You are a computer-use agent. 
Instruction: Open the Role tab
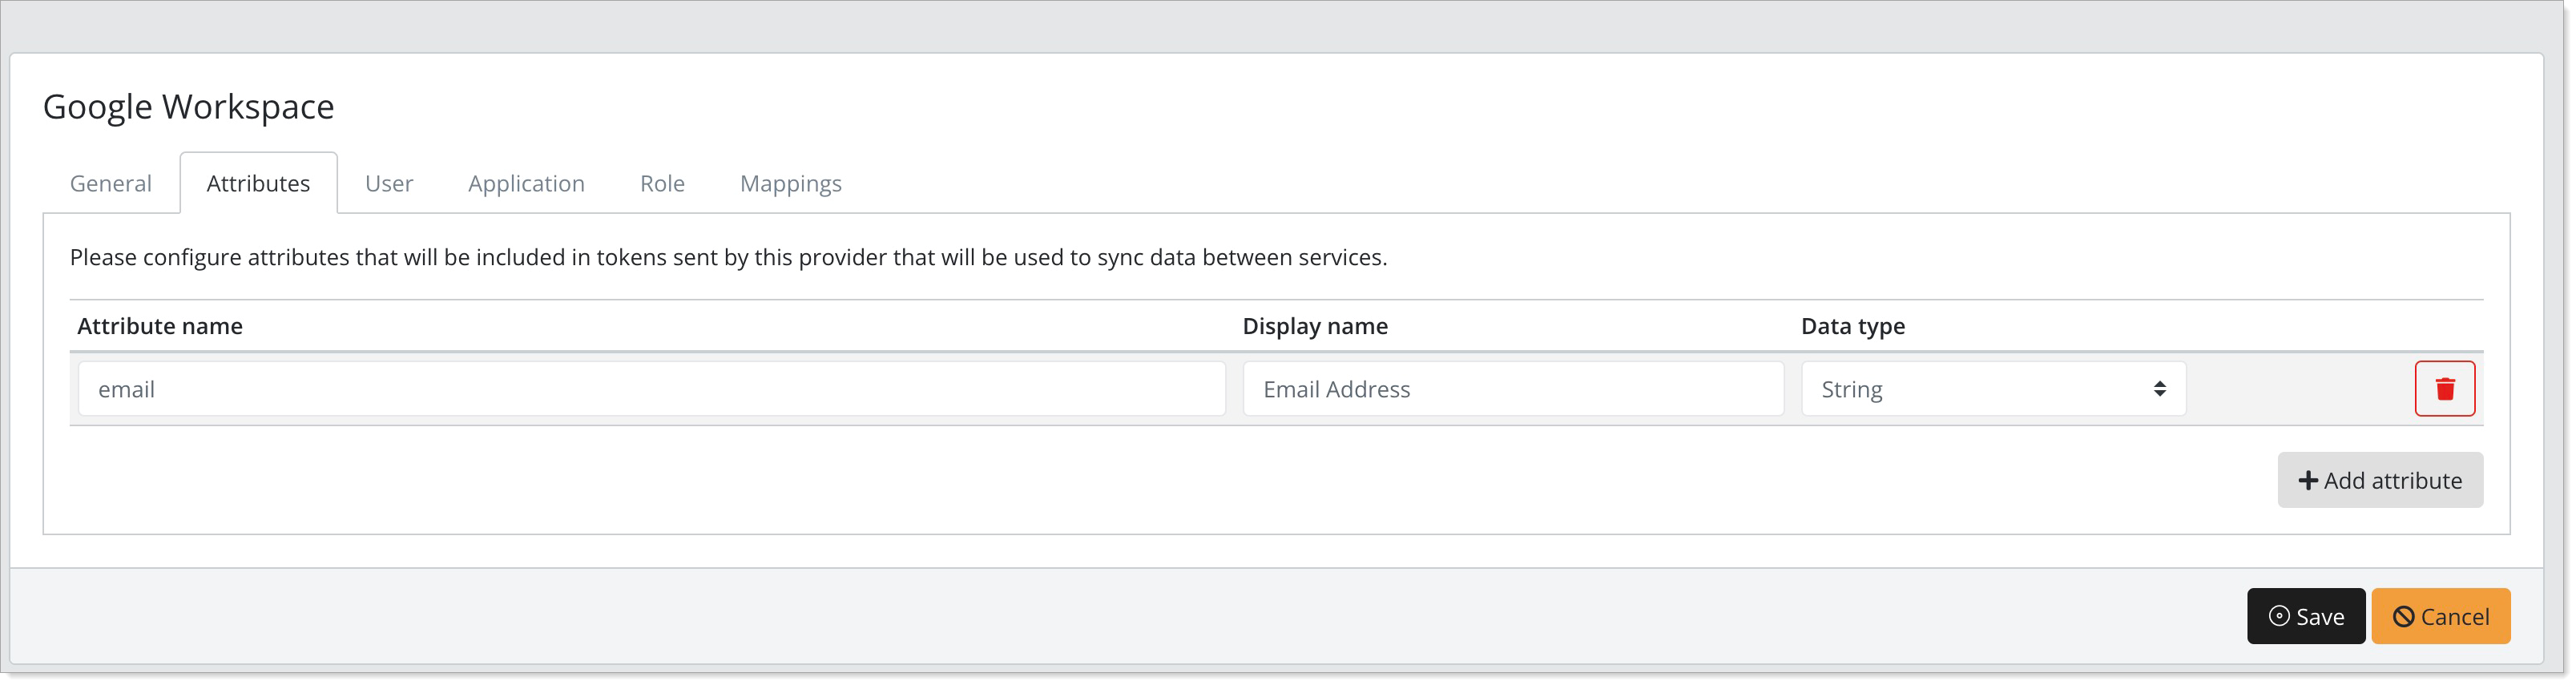(662, 183)
